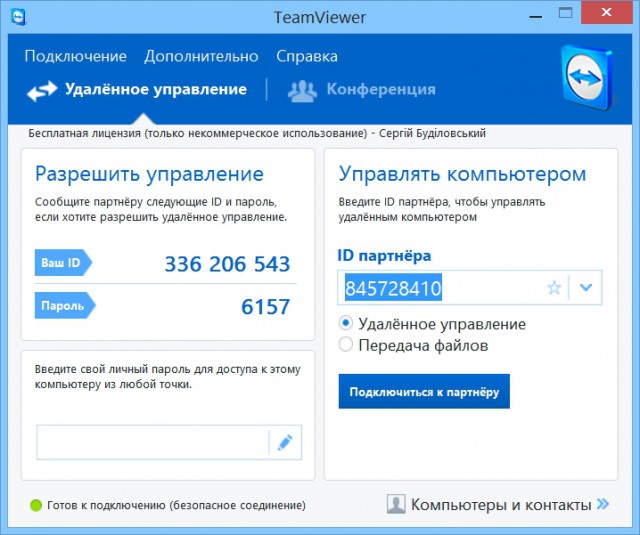Open the Подключение menu
Screen dimensions: 640x535
pyautogui.click(x=76, y=56)
